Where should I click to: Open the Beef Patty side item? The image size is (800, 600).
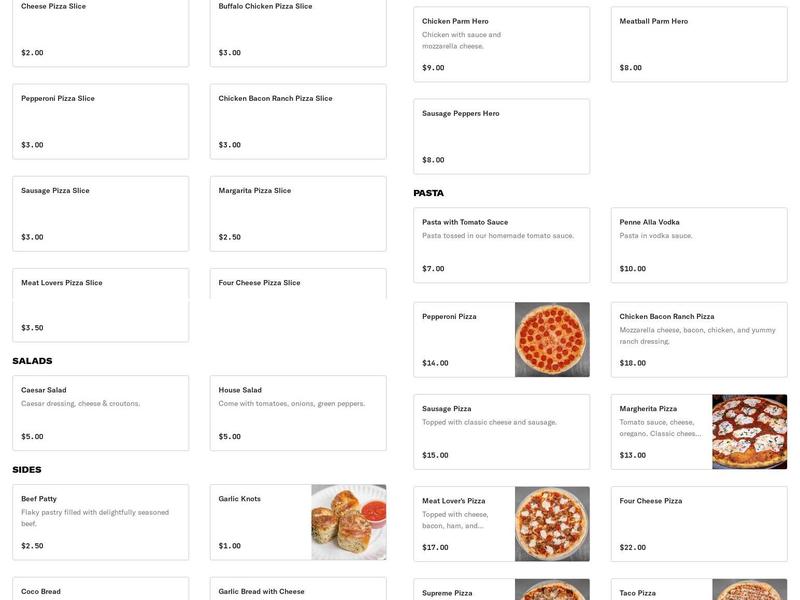pos(100,521)
